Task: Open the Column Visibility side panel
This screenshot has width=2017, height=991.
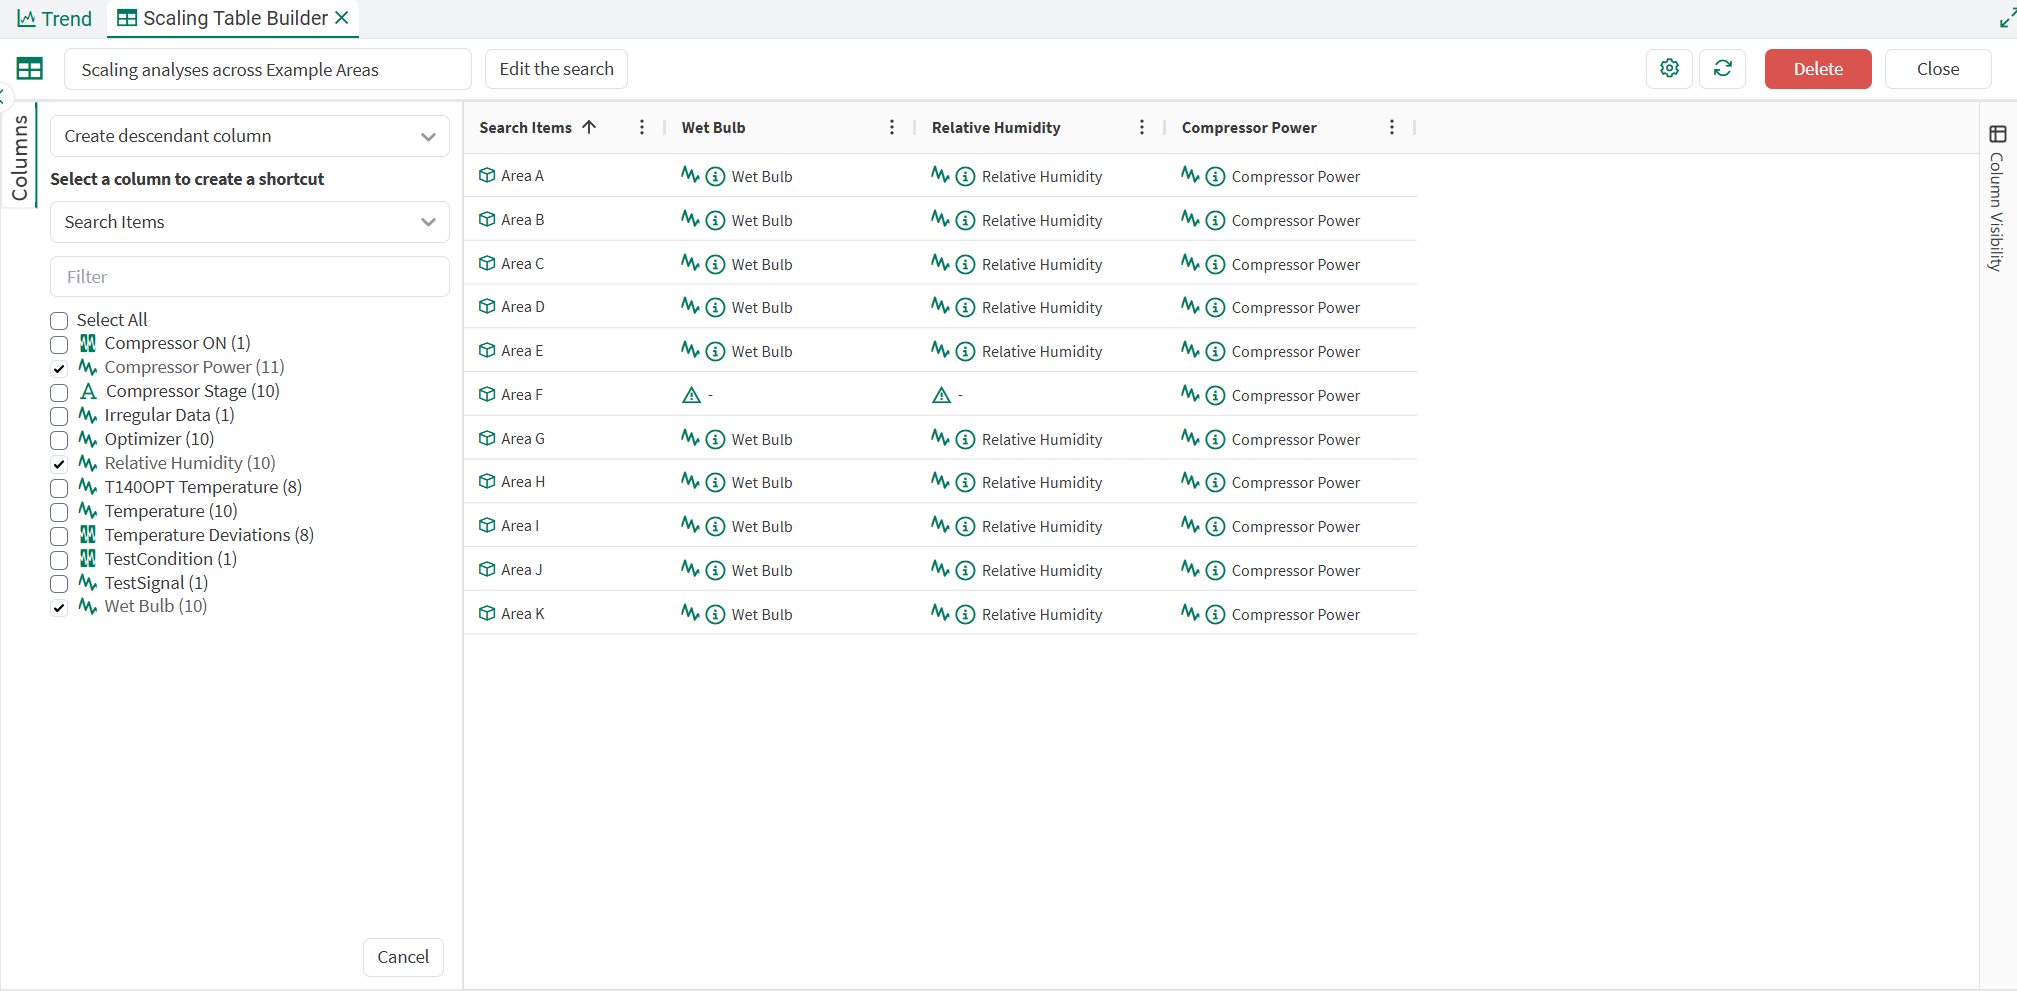Action: [1997, 200]
